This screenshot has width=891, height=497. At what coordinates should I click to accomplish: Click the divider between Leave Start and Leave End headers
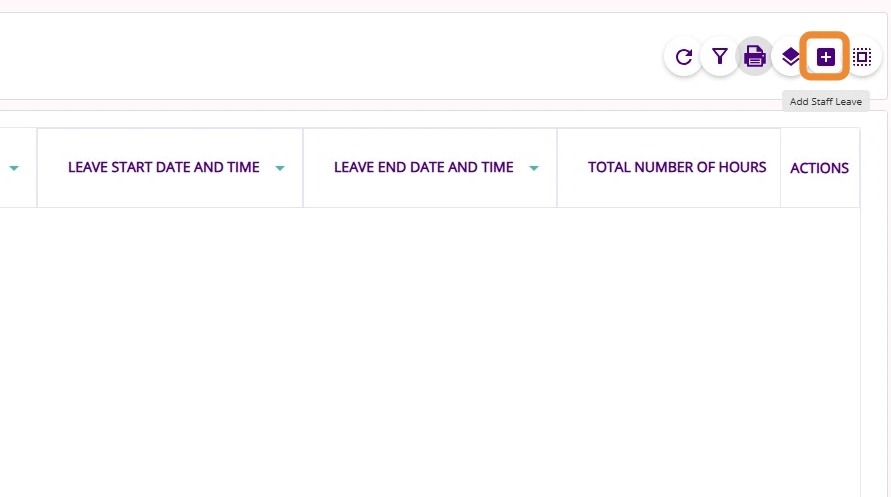pyautogui.click(x=303, y=168)
